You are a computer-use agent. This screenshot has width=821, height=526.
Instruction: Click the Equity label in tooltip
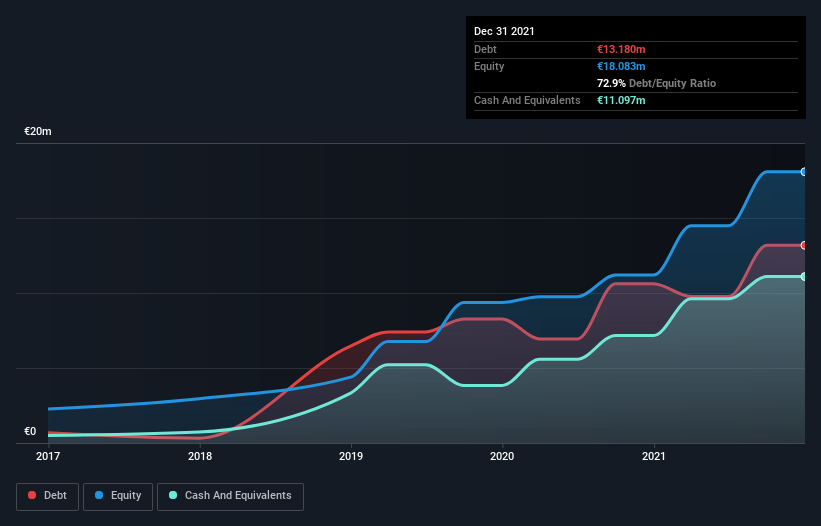point(489,66)
